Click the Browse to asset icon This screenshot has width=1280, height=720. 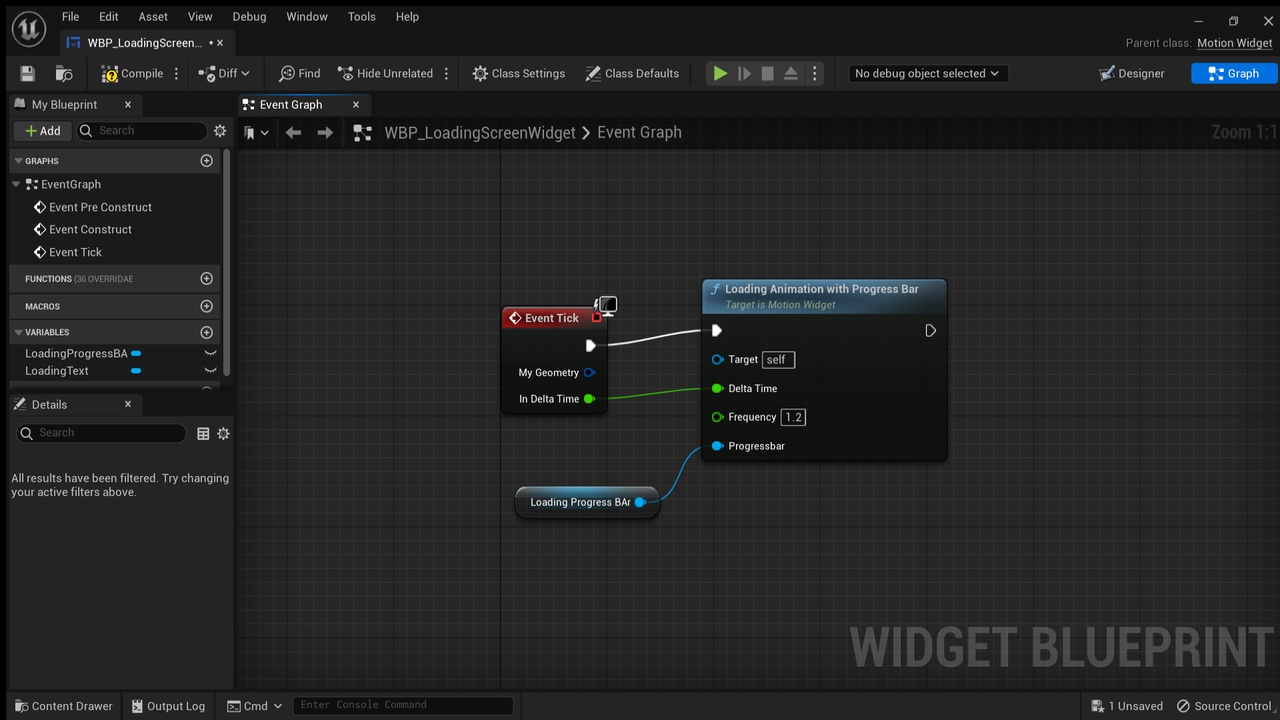click(x=64, y=73)
